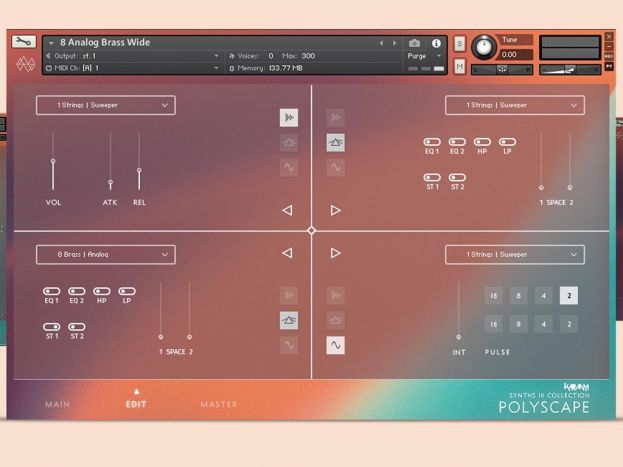Select effects mode in top-left layer
Viewport: 623px width, 467px height.
coord(289,142)
